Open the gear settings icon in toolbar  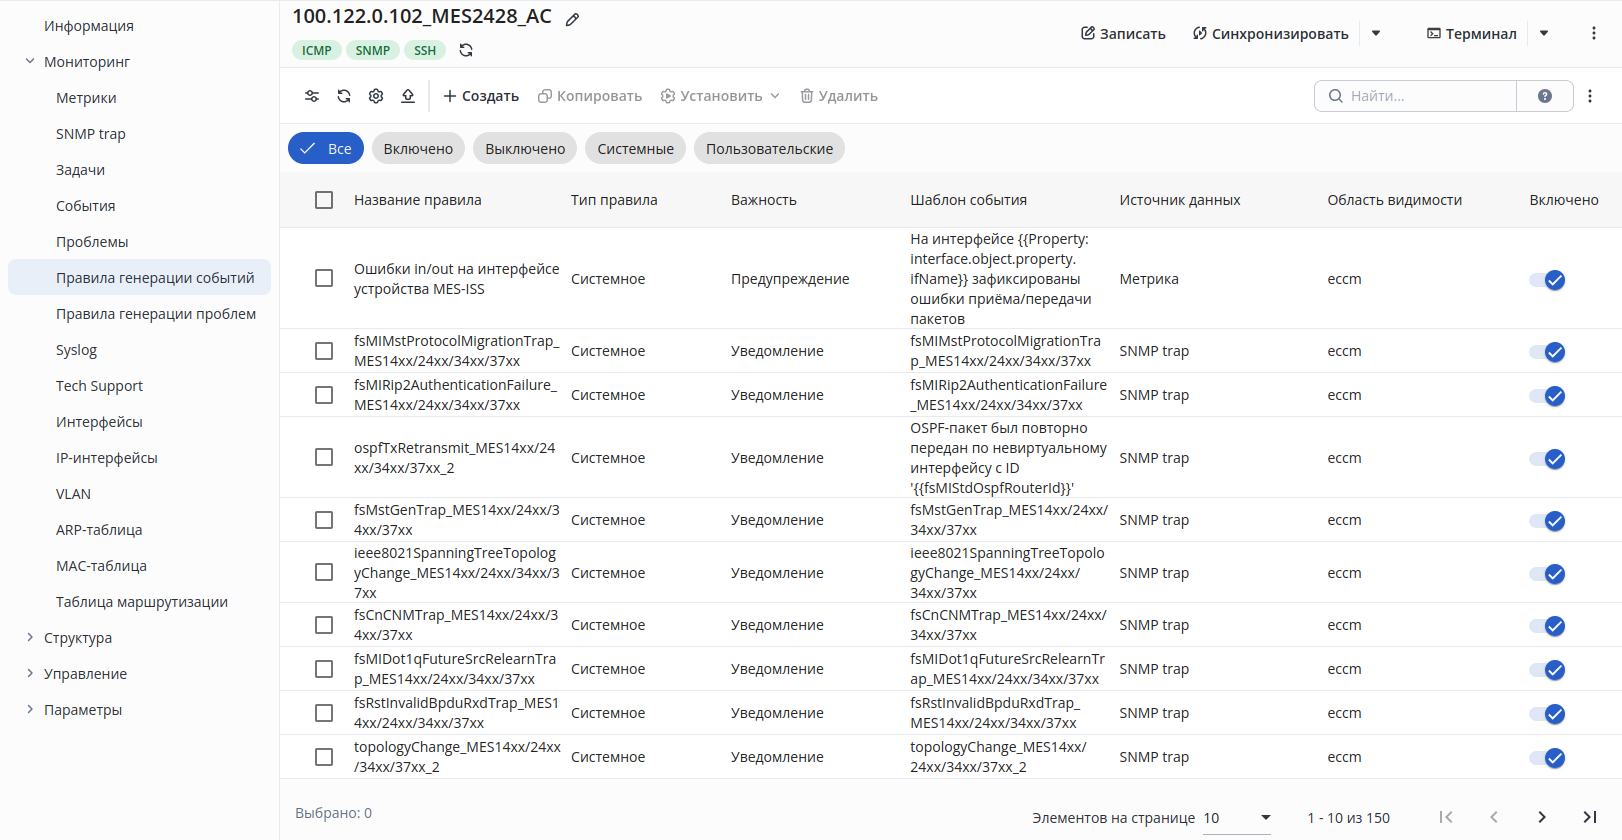(x=376, y=96)
